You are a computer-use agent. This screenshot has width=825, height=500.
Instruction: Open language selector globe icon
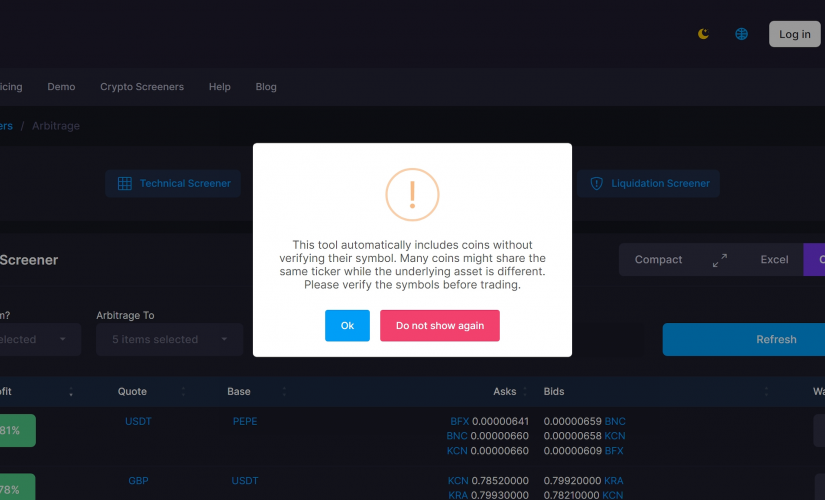(x=741, y=34)
